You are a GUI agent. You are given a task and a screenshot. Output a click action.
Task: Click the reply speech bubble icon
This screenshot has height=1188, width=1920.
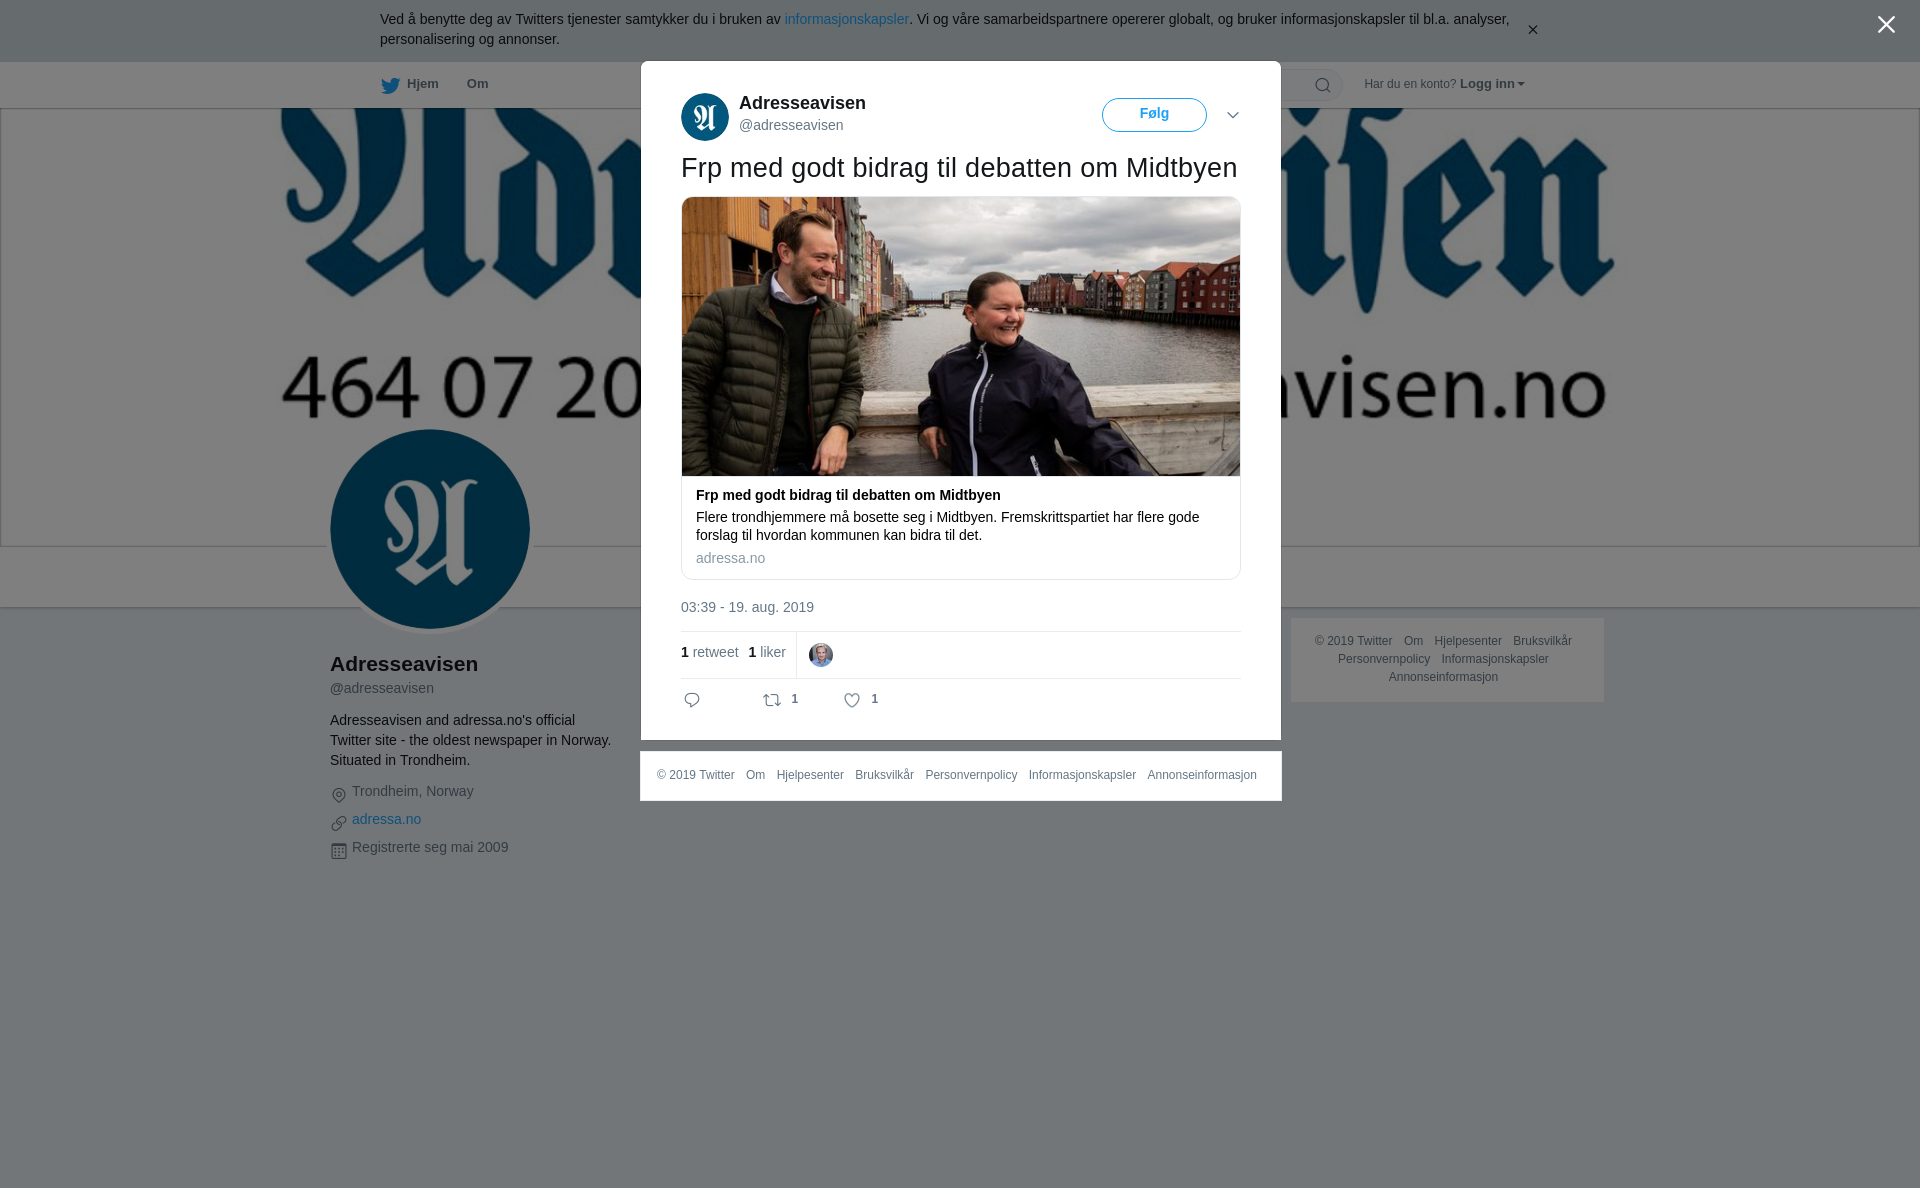tap(692, 700)
